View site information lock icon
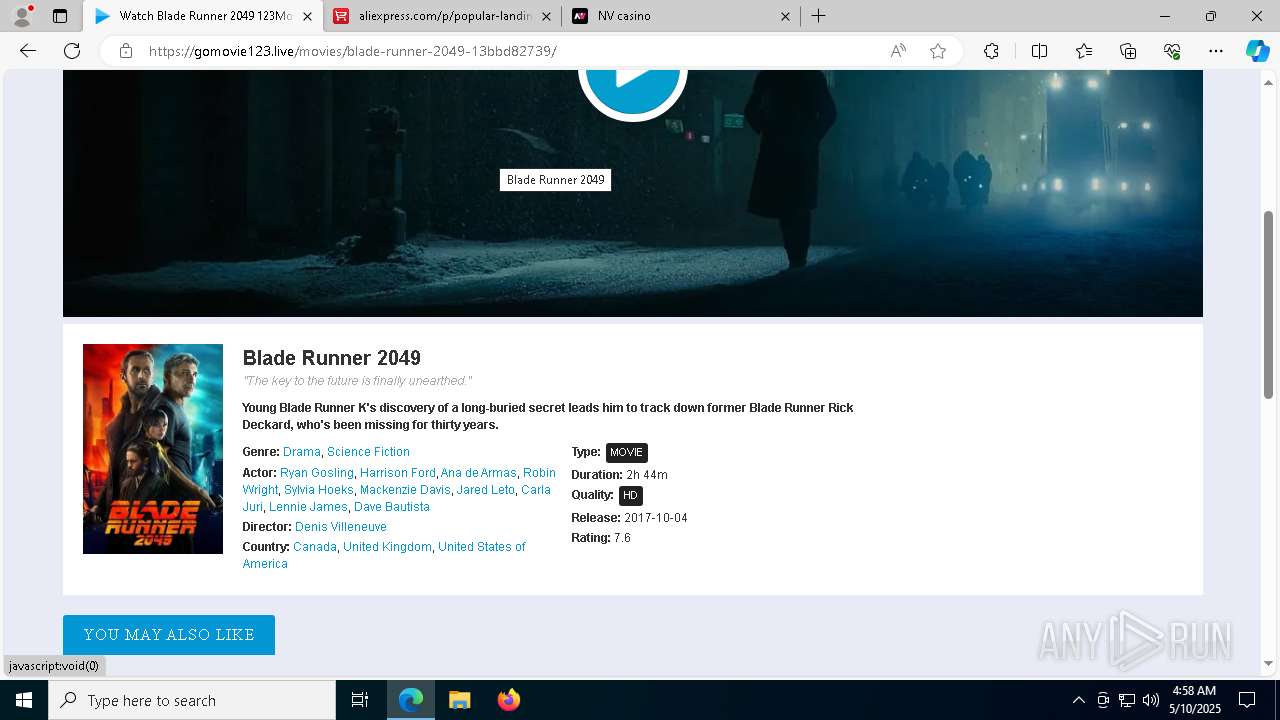This screenshot has width=1280, height=720. tap(126, 51)
